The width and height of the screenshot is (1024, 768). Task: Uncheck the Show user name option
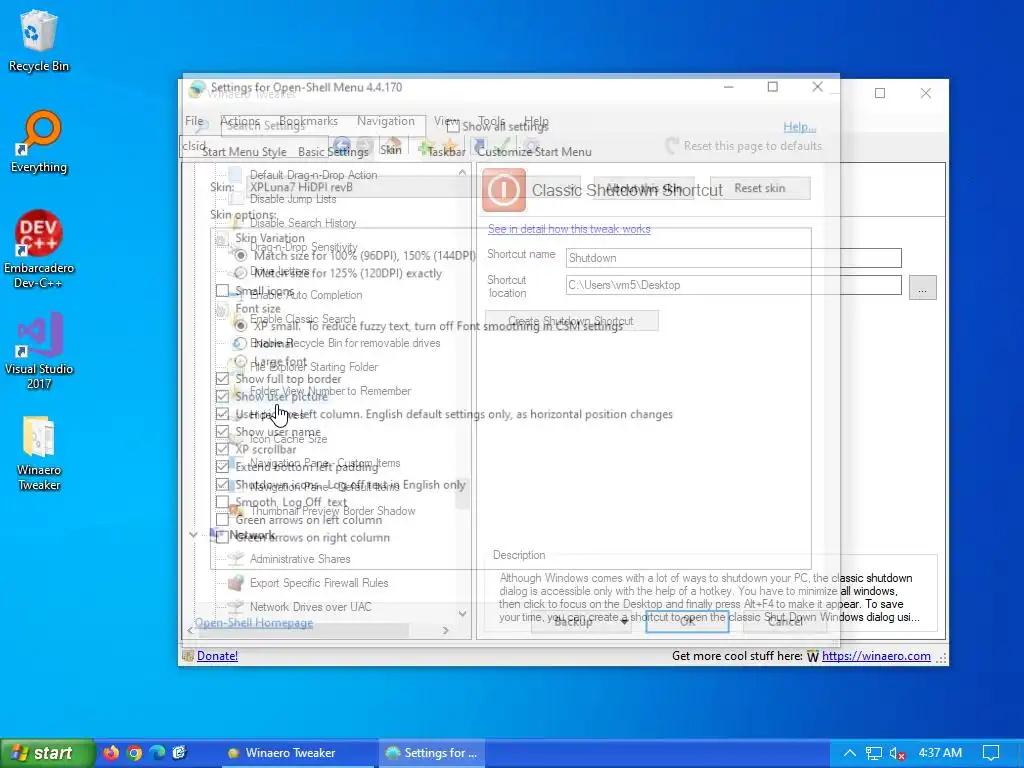click(222, 432)
